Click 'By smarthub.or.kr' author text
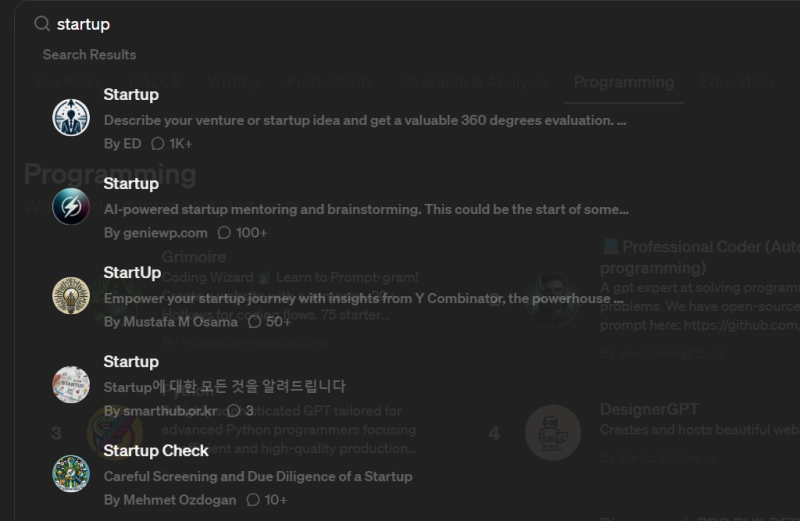 (161, 411)
